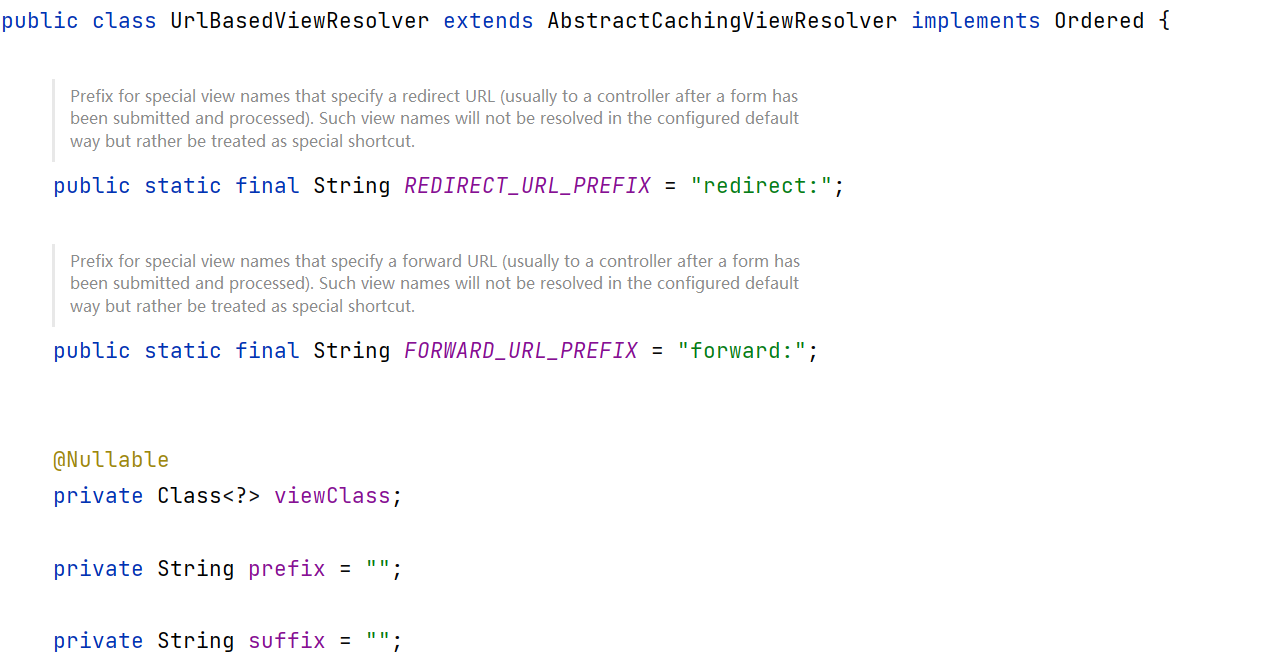Click the rendered doc comment about redirect URL

(x=434, y=119)
